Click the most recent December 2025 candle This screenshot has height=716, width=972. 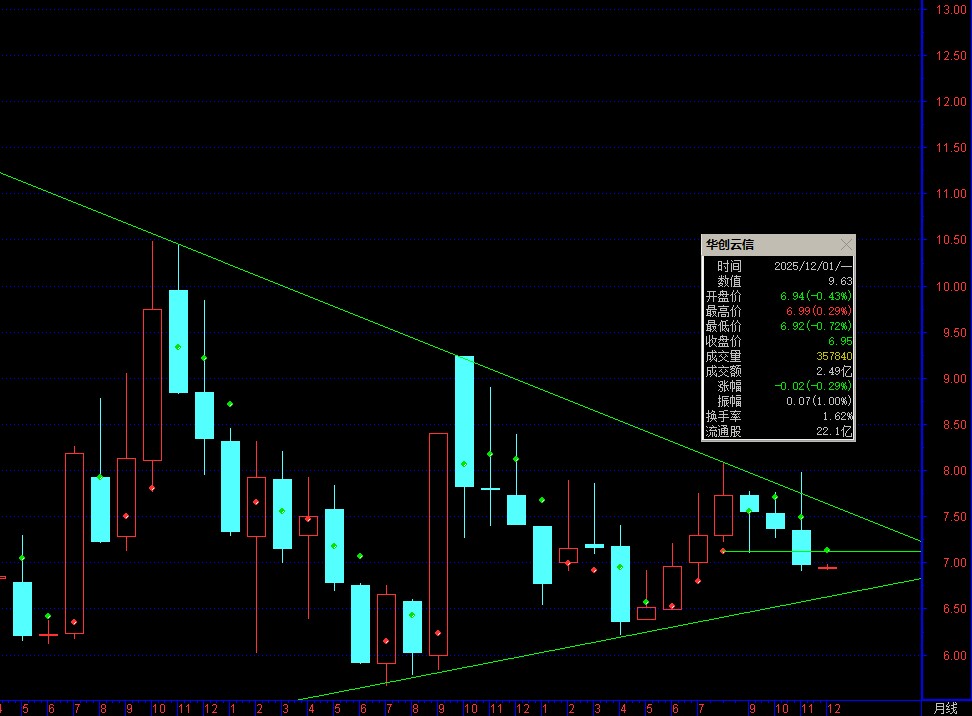tap(828, 567)
